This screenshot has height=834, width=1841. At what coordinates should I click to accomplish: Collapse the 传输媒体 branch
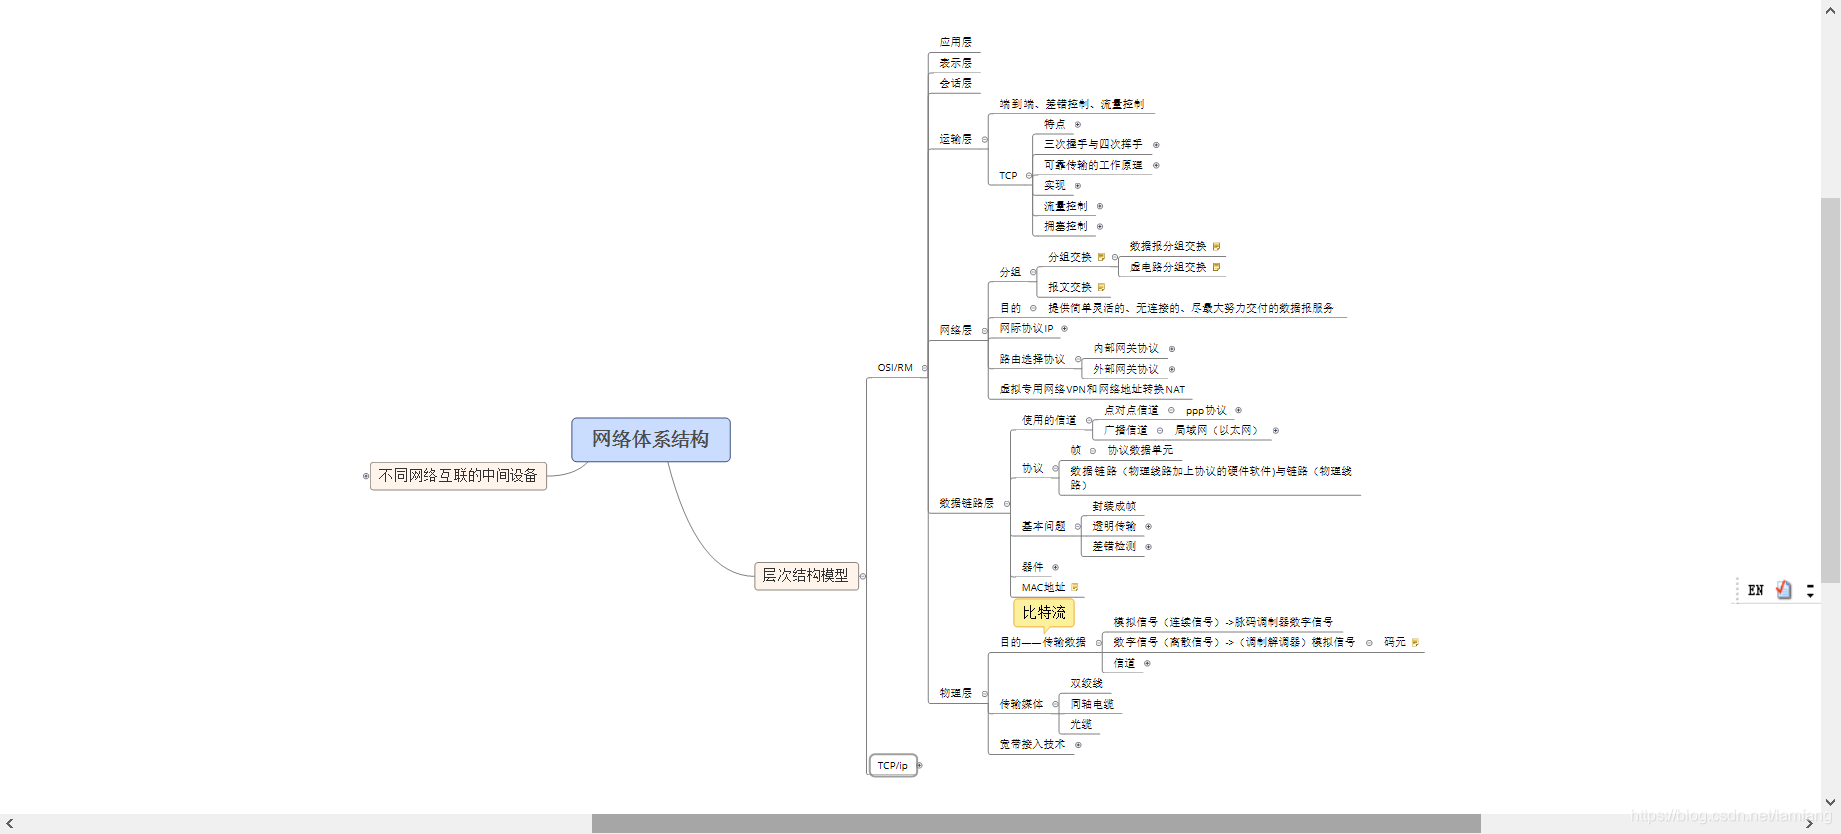point(1055,704)
